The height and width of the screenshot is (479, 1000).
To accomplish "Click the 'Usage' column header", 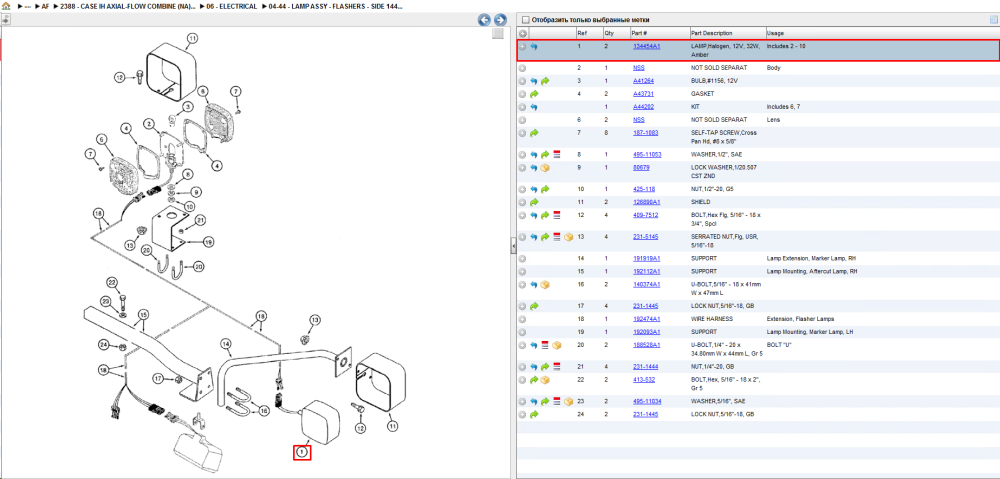I will point(776,33).
